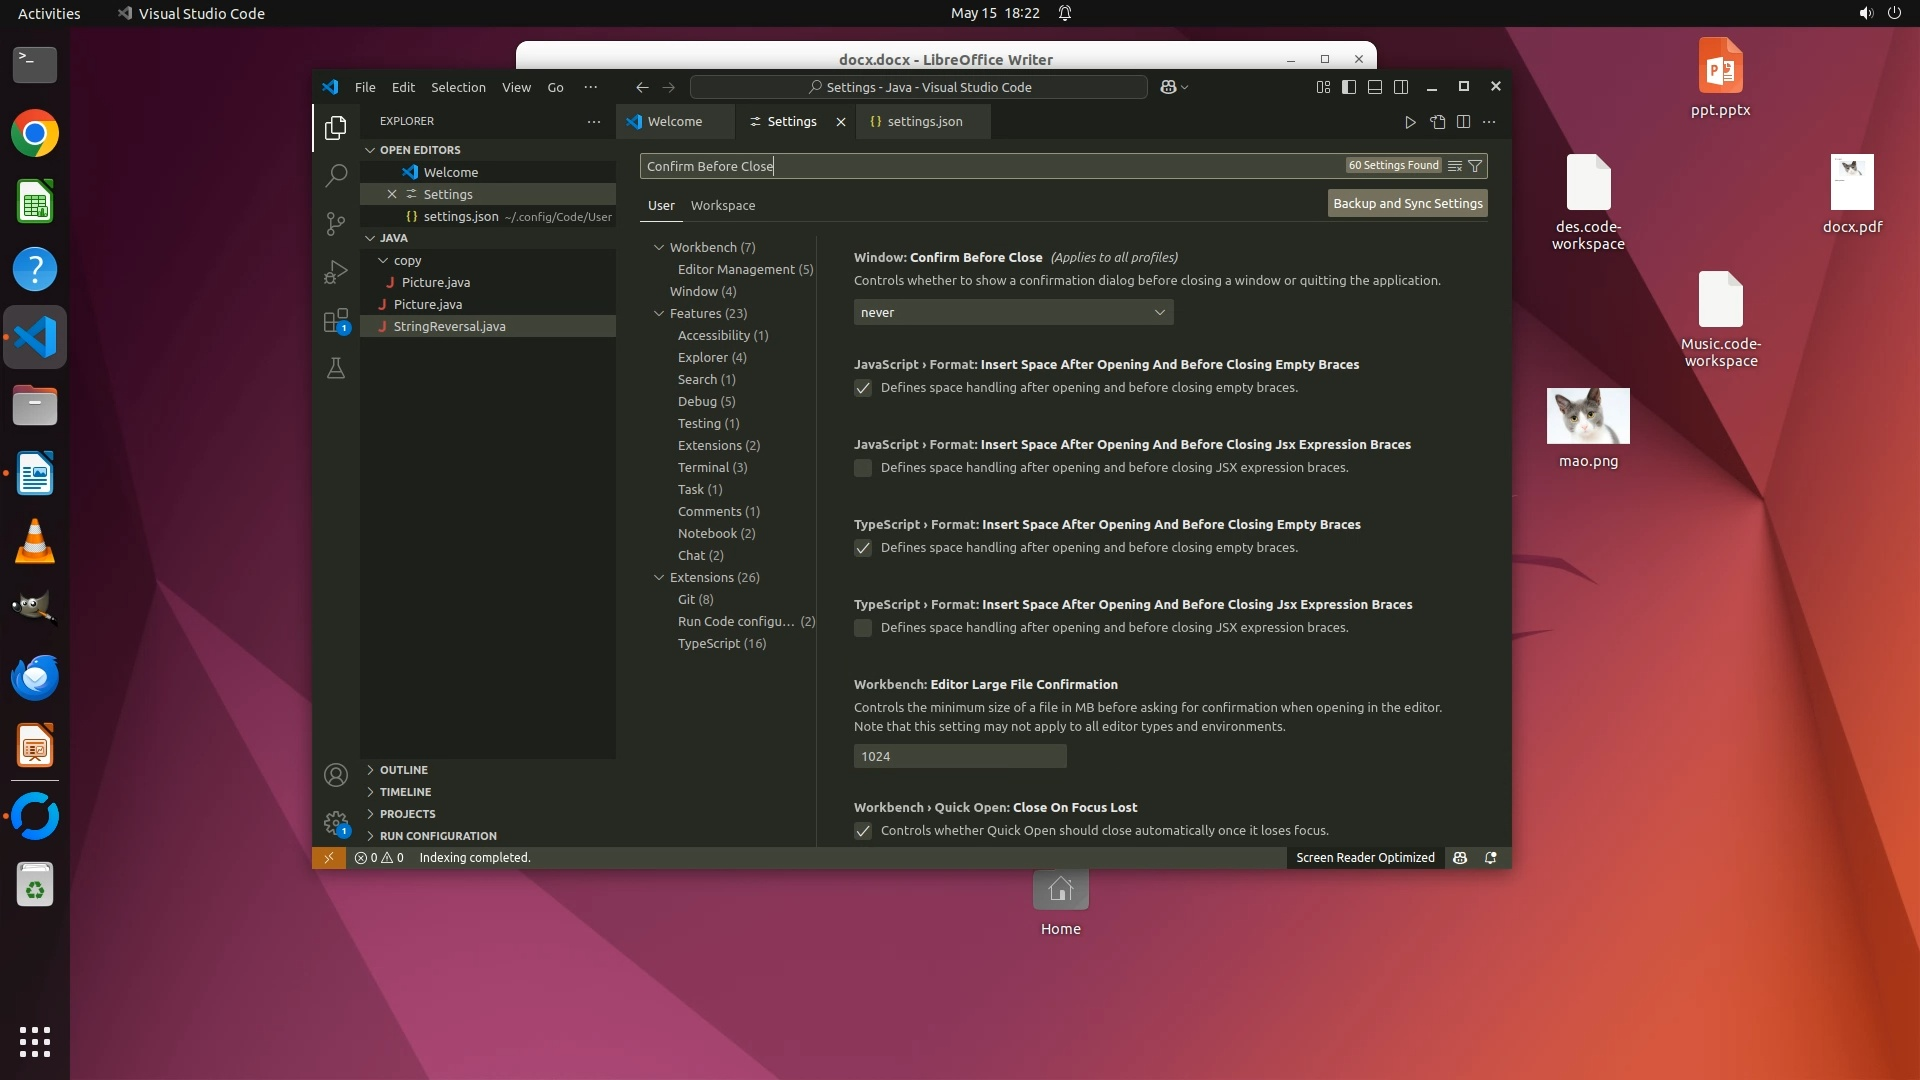Click the Accounts icon in activity bar
The height and width of the screenshot is (1080, 1920).
tap(336, 775)
